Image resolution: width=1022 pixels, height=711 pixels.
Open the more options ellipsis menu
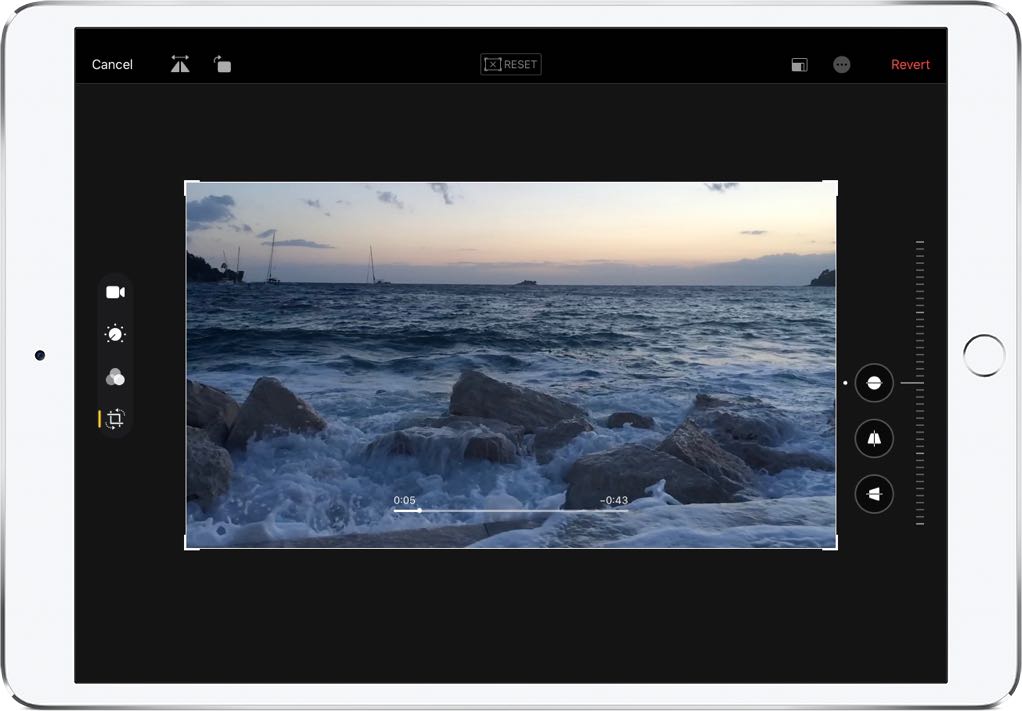(x=842, y=64)
